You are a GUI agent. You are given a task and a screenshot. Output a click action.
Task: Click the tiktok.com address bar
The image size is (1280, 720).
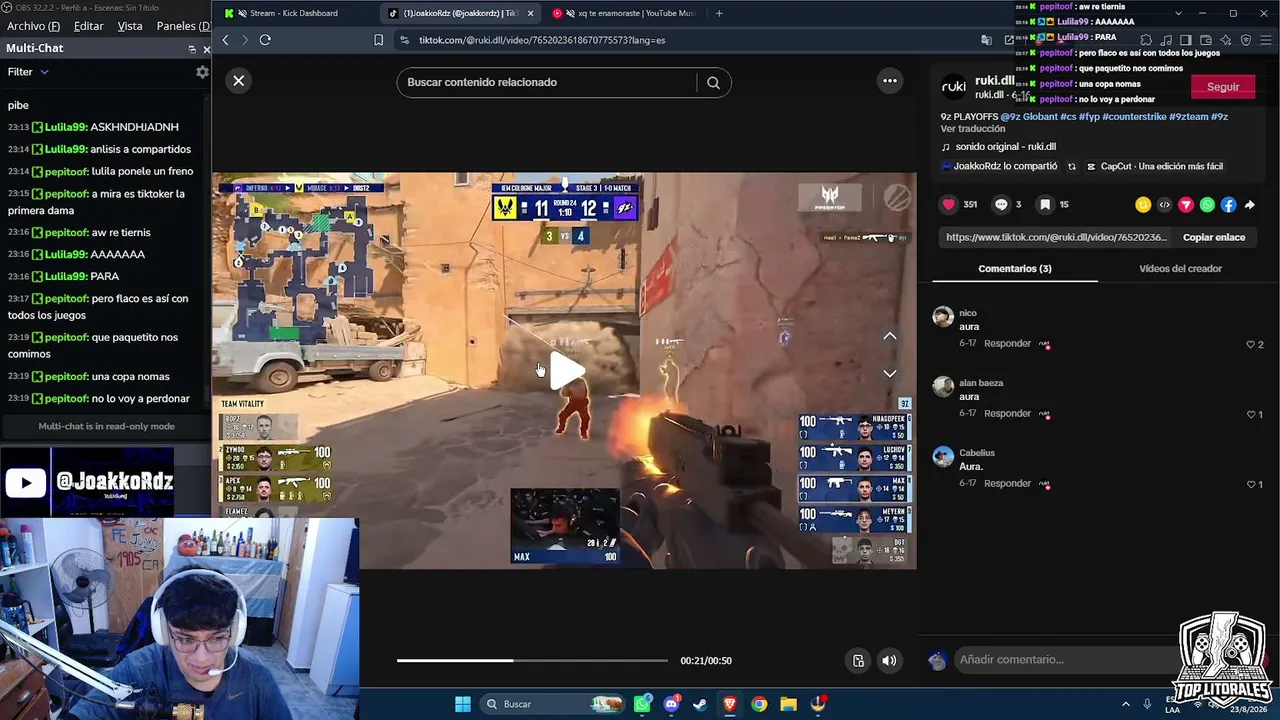690,40
